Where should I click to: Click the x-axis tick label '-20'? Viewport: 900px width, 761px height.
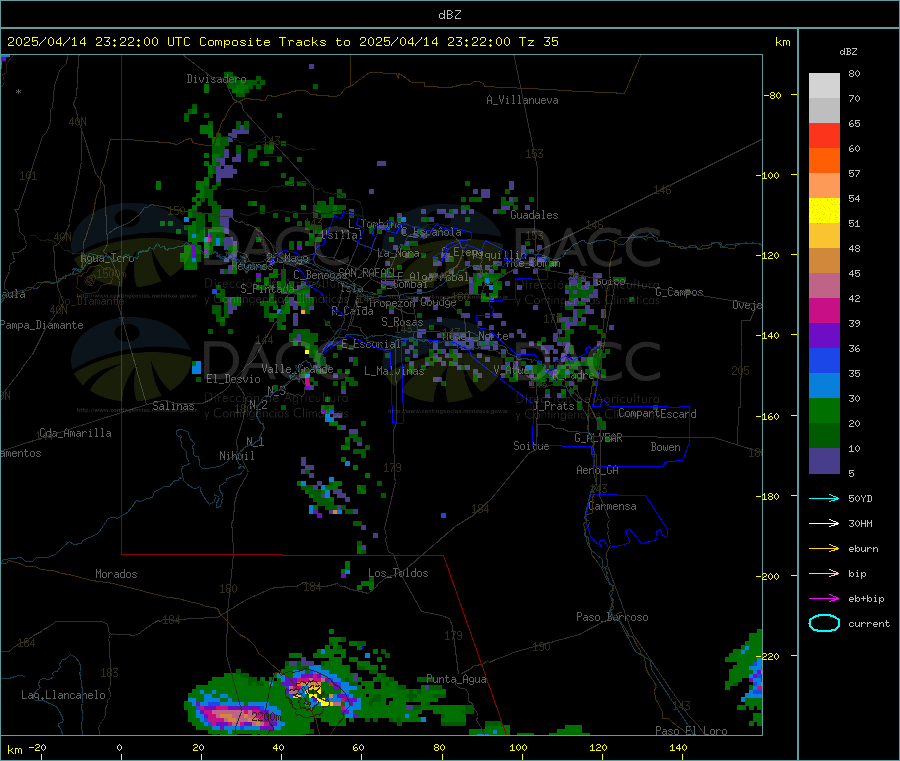(37, 748)
